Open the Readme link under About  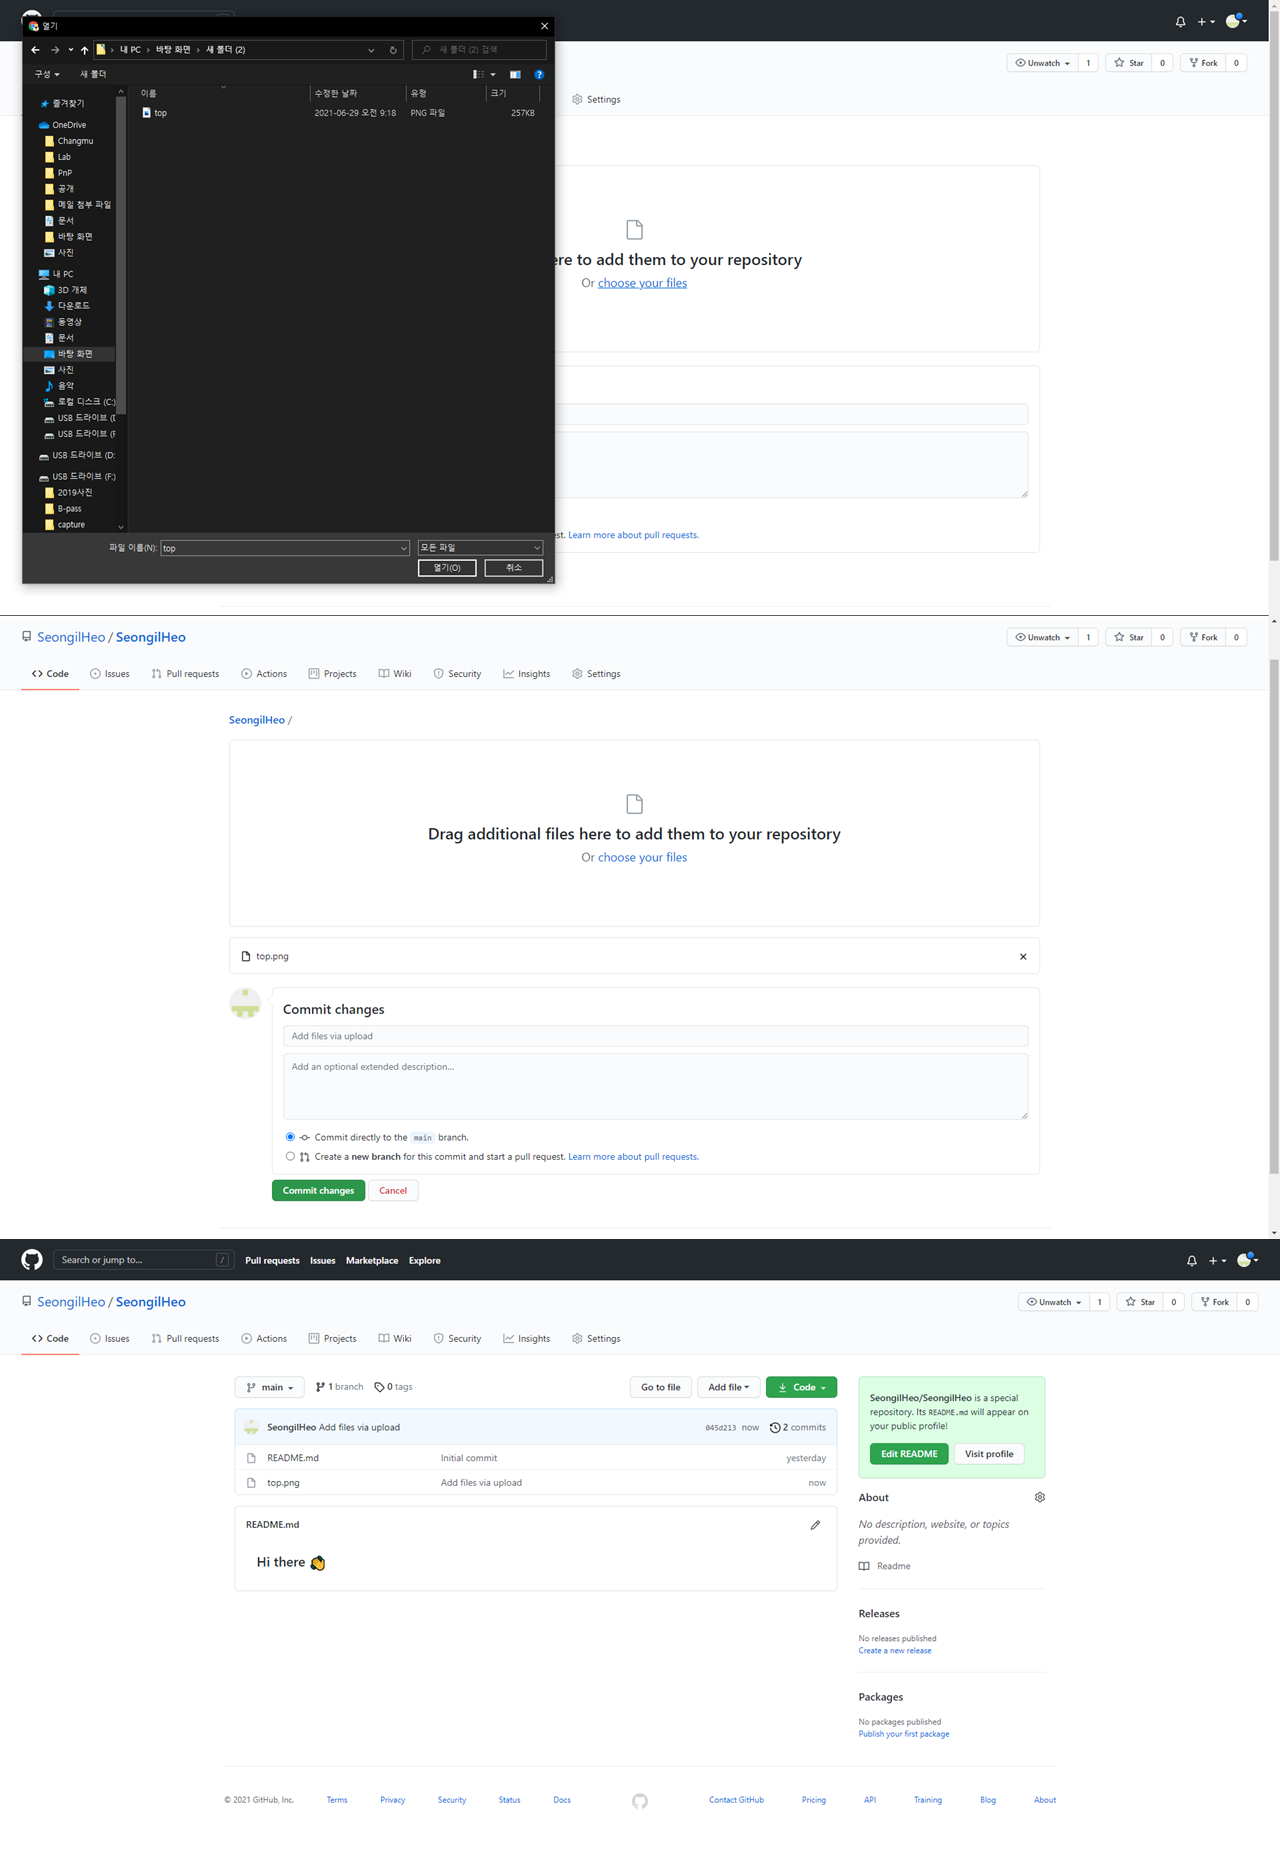click(885, 1566)
